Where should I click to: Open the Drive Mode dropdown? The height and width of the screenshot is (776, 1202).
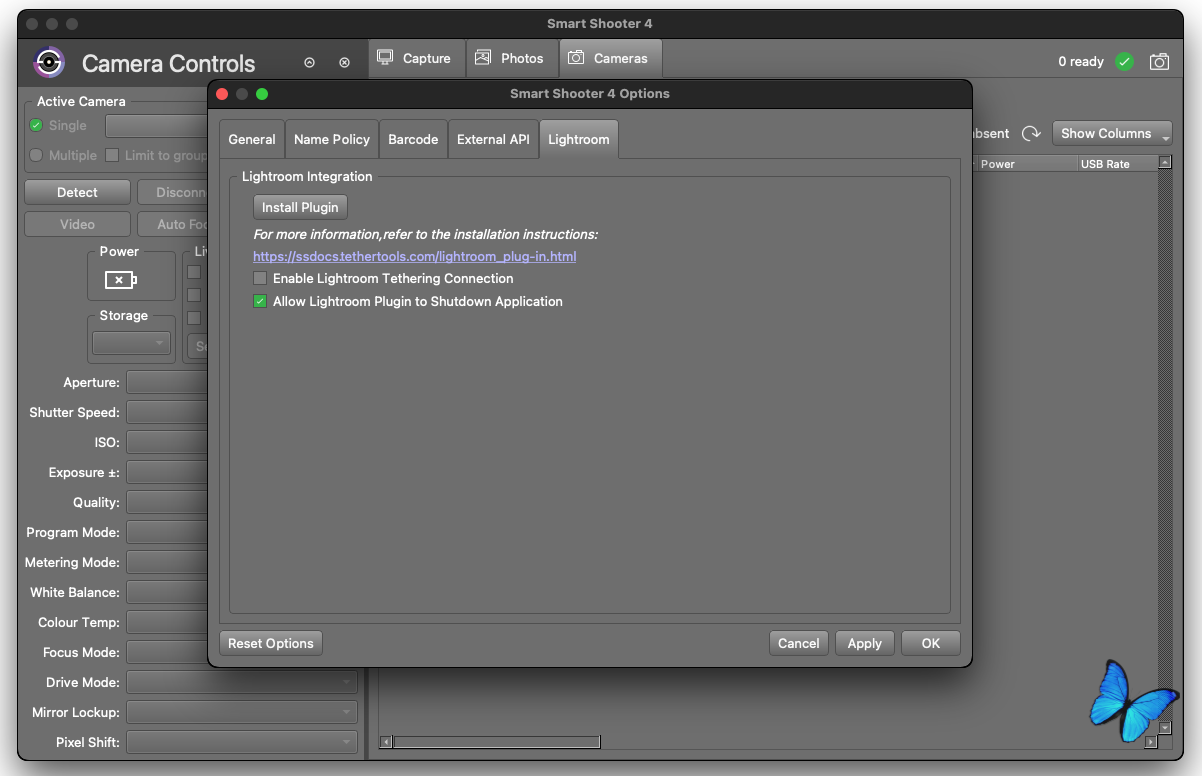[241, 682]
